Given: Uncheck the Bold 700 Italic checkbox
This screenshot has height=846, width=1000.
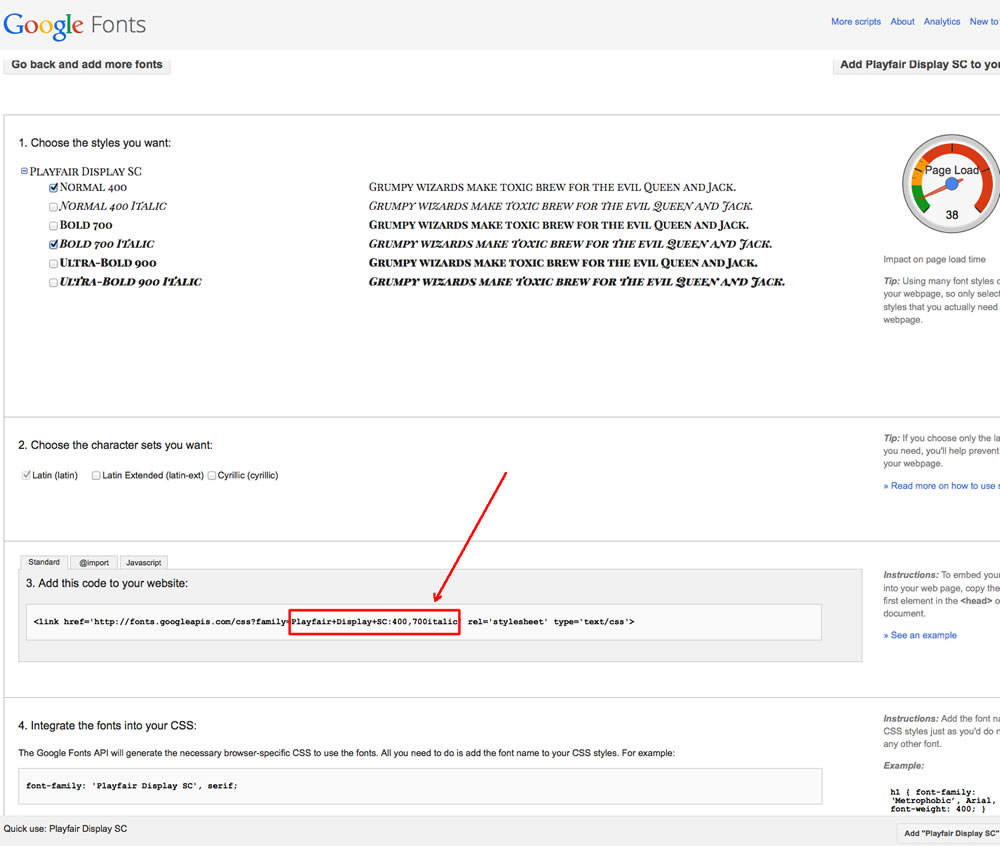Looking at the screenshot, I should 54,244.
